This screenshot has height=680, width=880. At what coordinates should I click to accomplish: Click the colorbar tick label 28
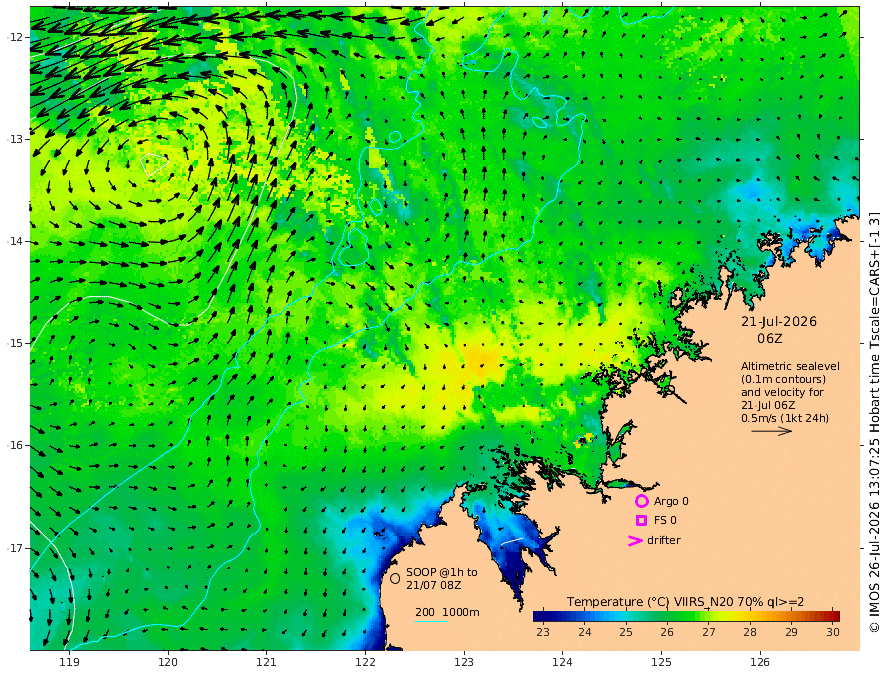(x=750, y=632)
